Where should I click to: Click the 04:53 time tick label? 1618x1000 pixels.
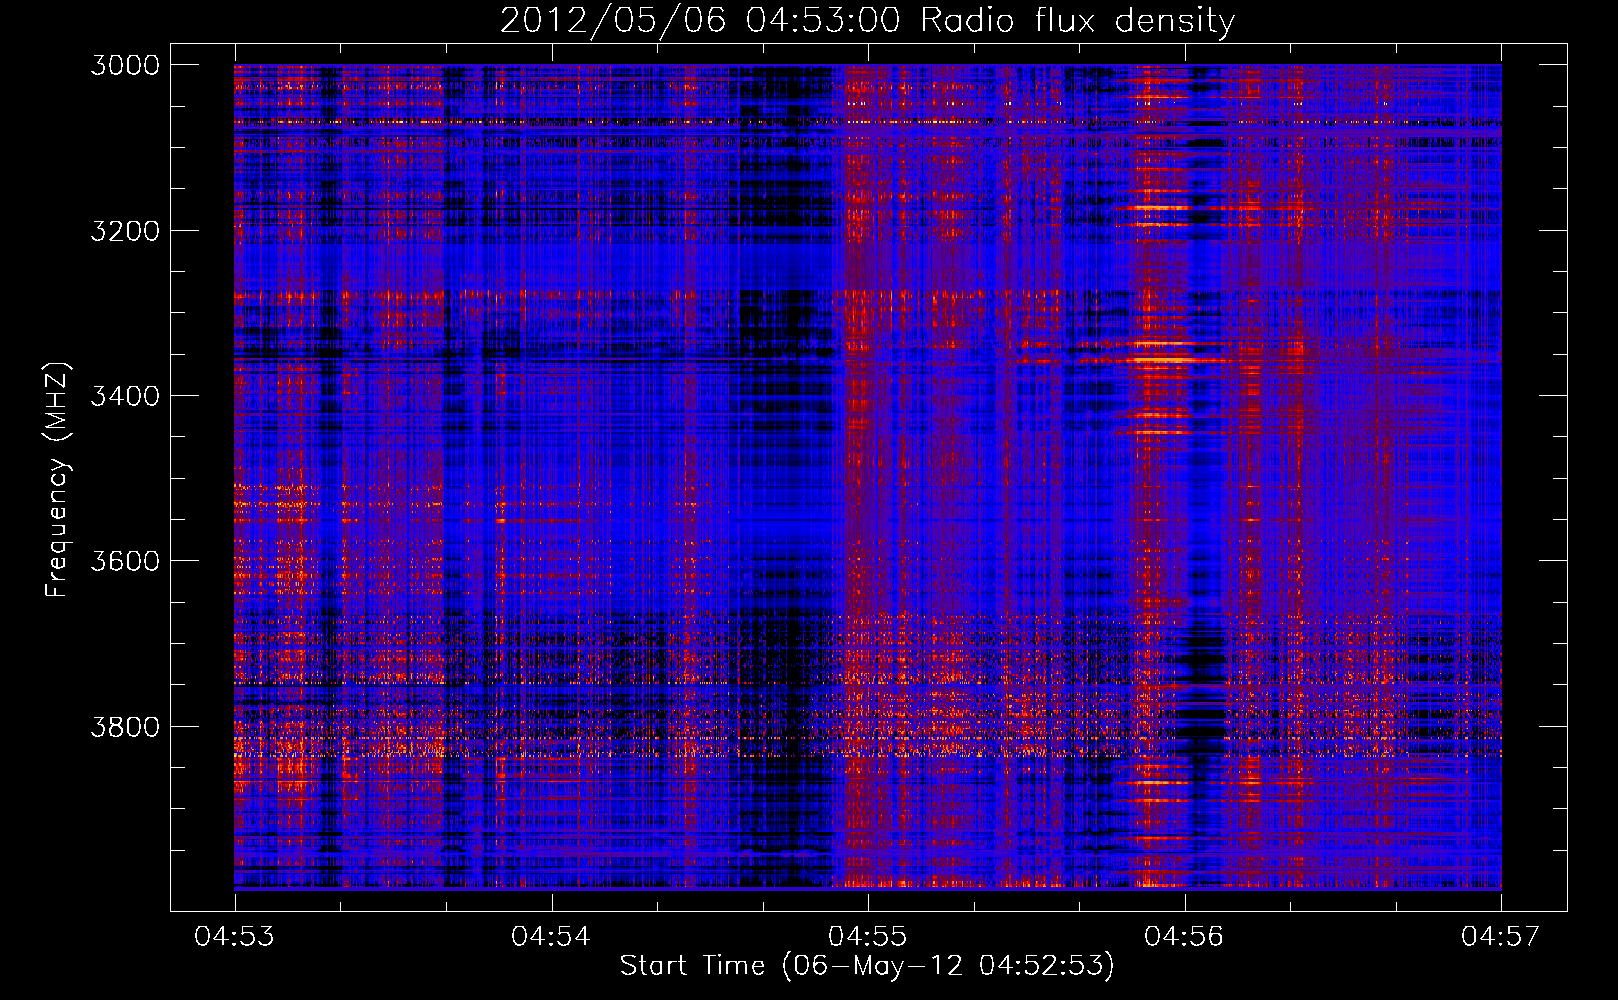[x=234, y=936]
